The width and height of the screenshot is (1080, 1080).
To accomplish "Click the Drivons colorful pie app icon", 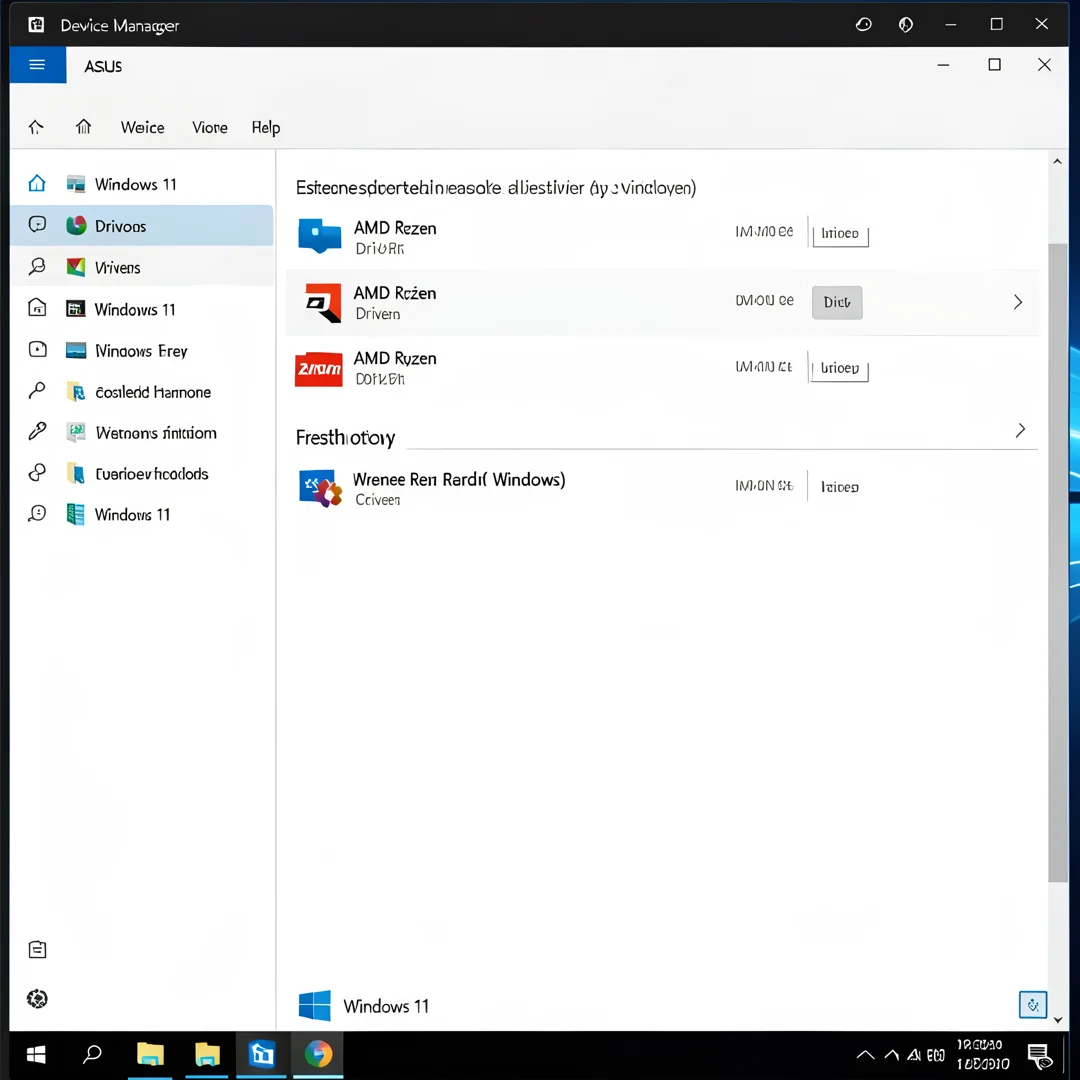I will click(x=76, y=225).
